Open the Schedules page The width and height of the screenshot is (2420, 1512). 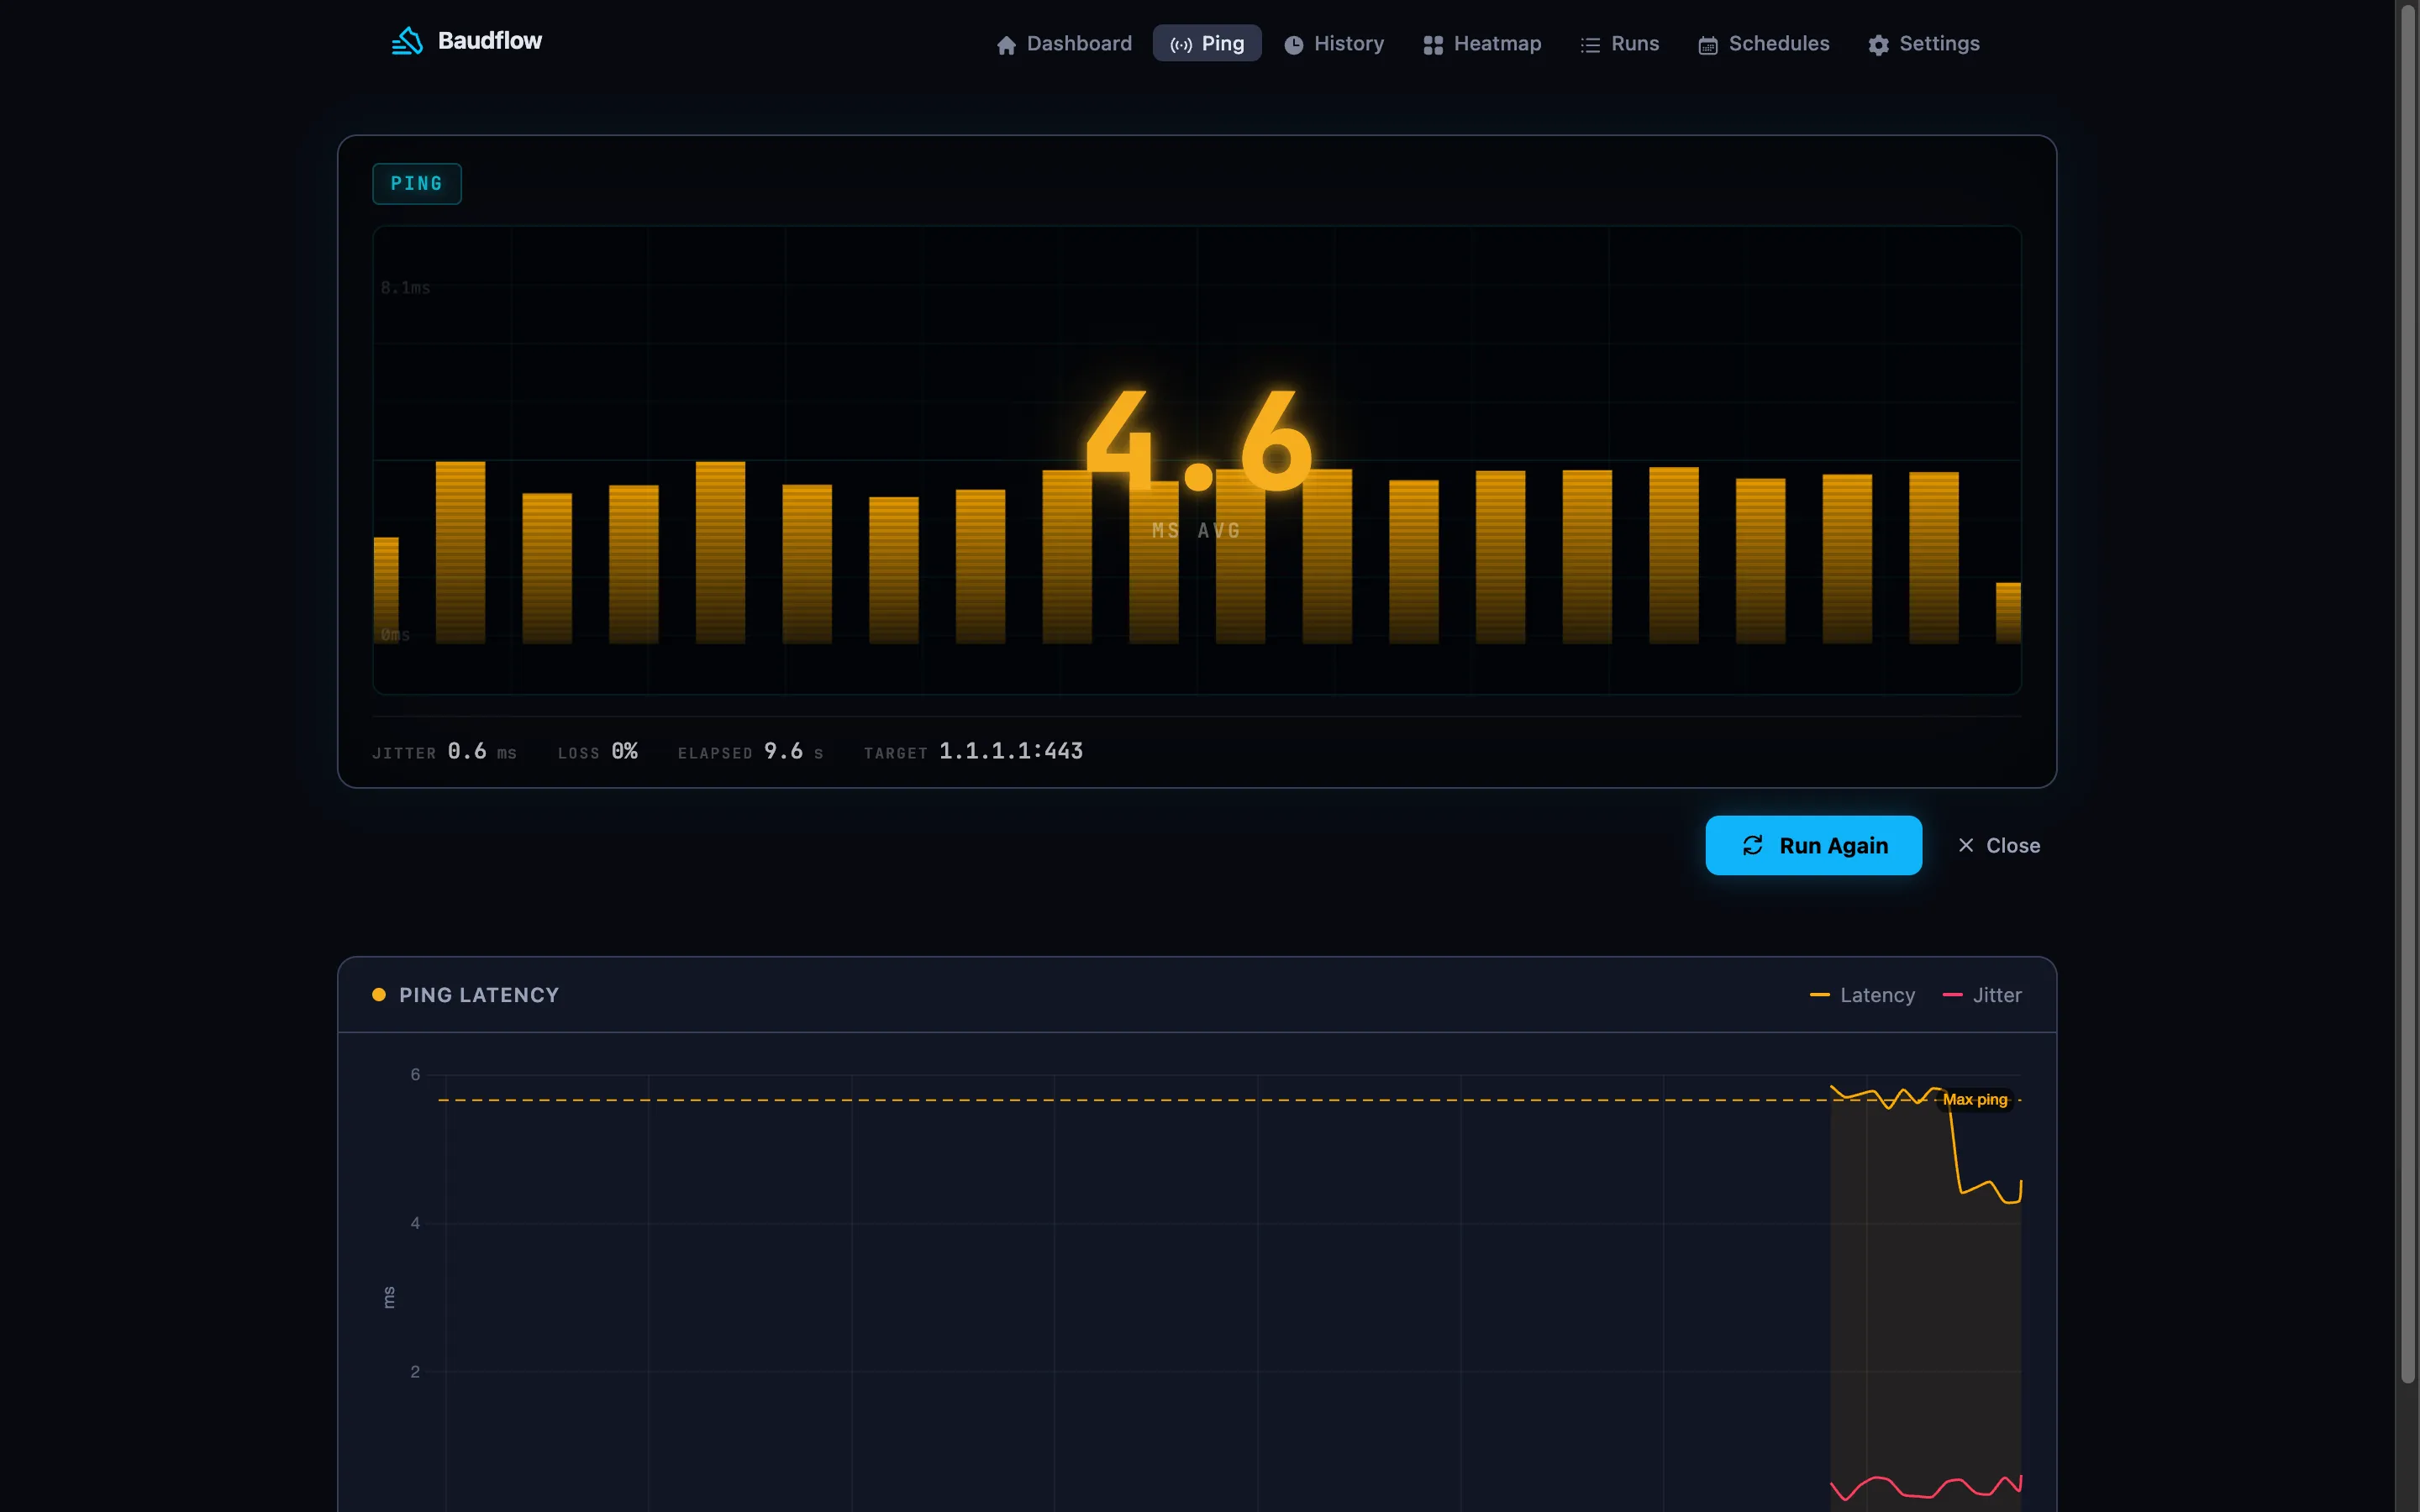pos(1763,44)
